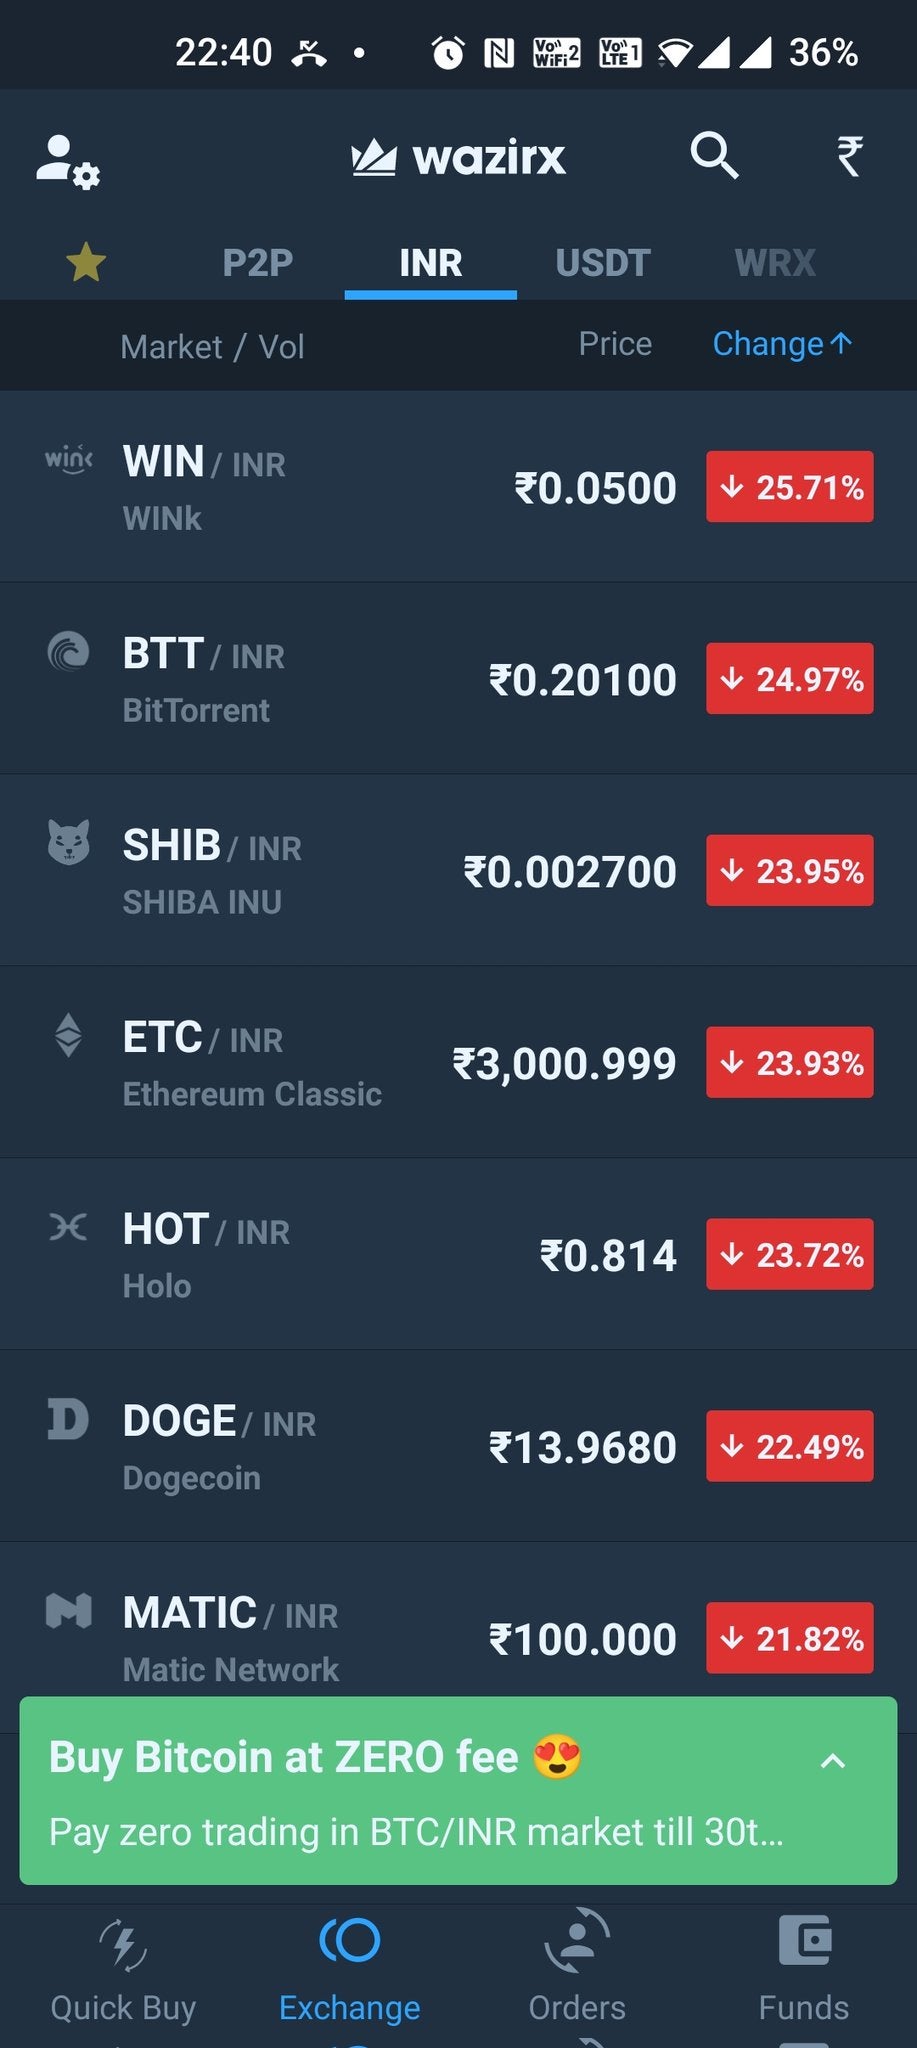Tap the Buy Bitcoin at ZERO fee banner

coord(458,1791)
